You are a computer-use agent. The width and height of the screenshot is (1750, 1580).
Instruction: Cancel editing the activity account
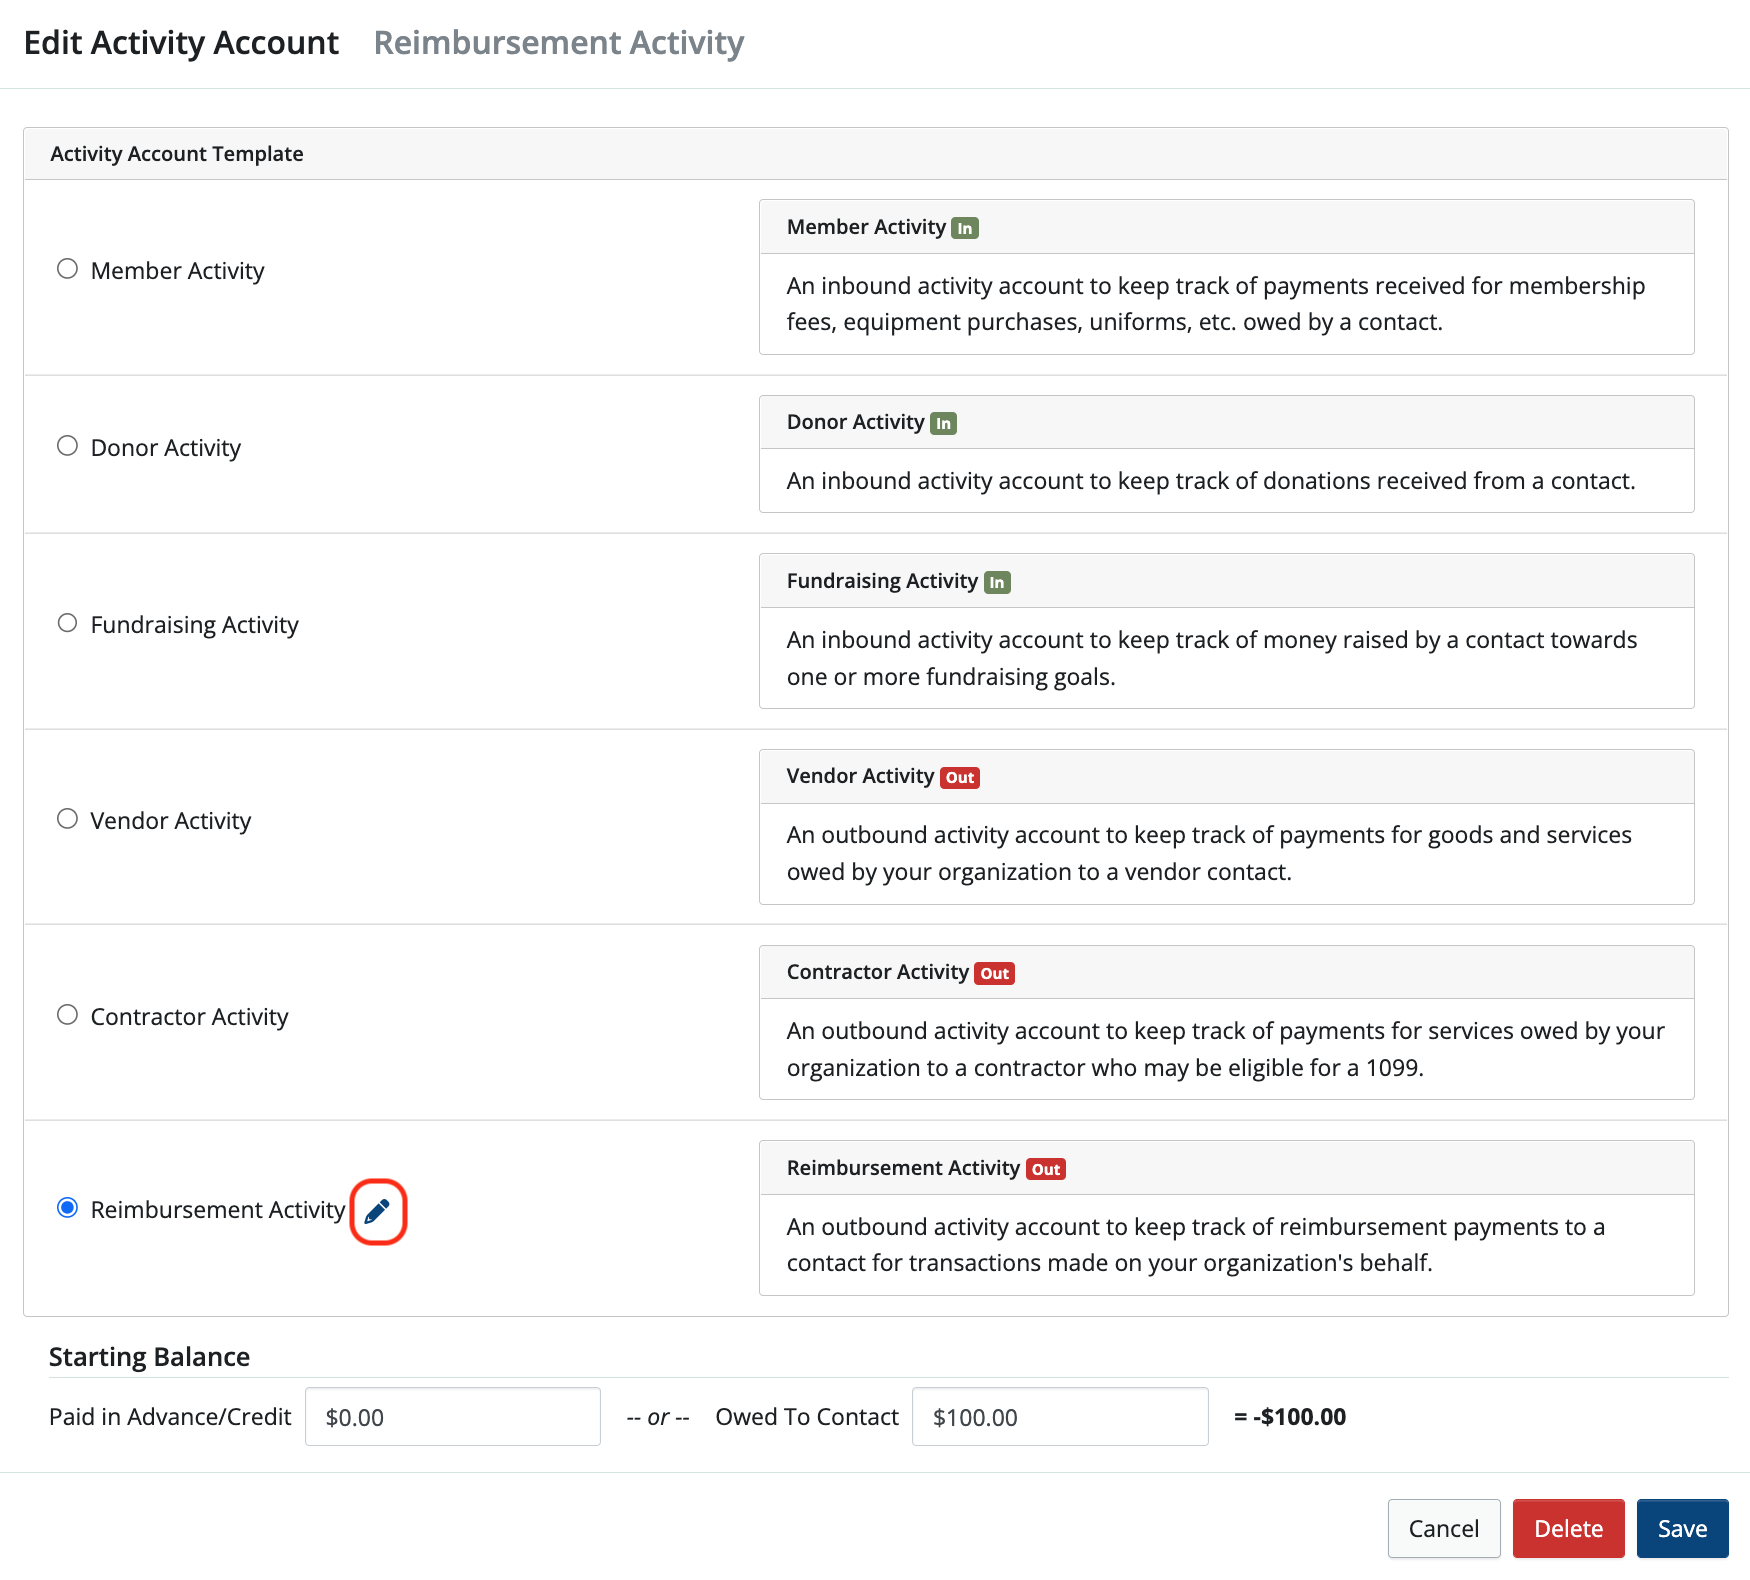[1443, 1528]
